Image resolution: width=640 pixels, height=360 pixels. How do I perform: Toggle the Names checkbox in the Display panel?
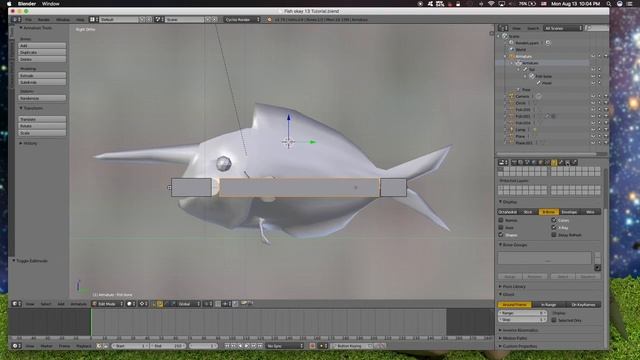pos(501,220)
